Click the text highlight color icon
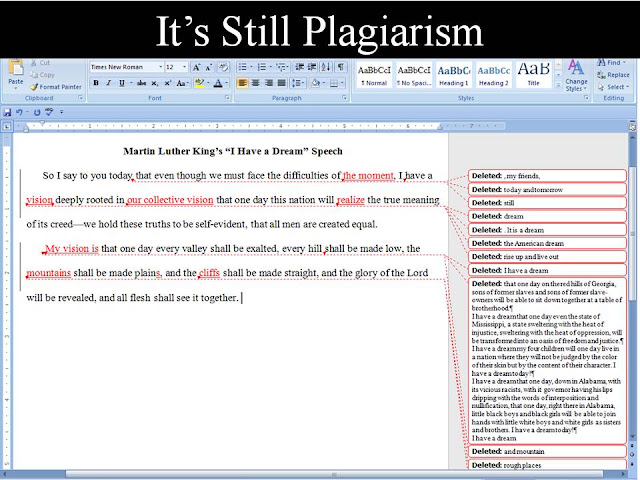Viewport: 640px width, 480px height. [199, 83]
